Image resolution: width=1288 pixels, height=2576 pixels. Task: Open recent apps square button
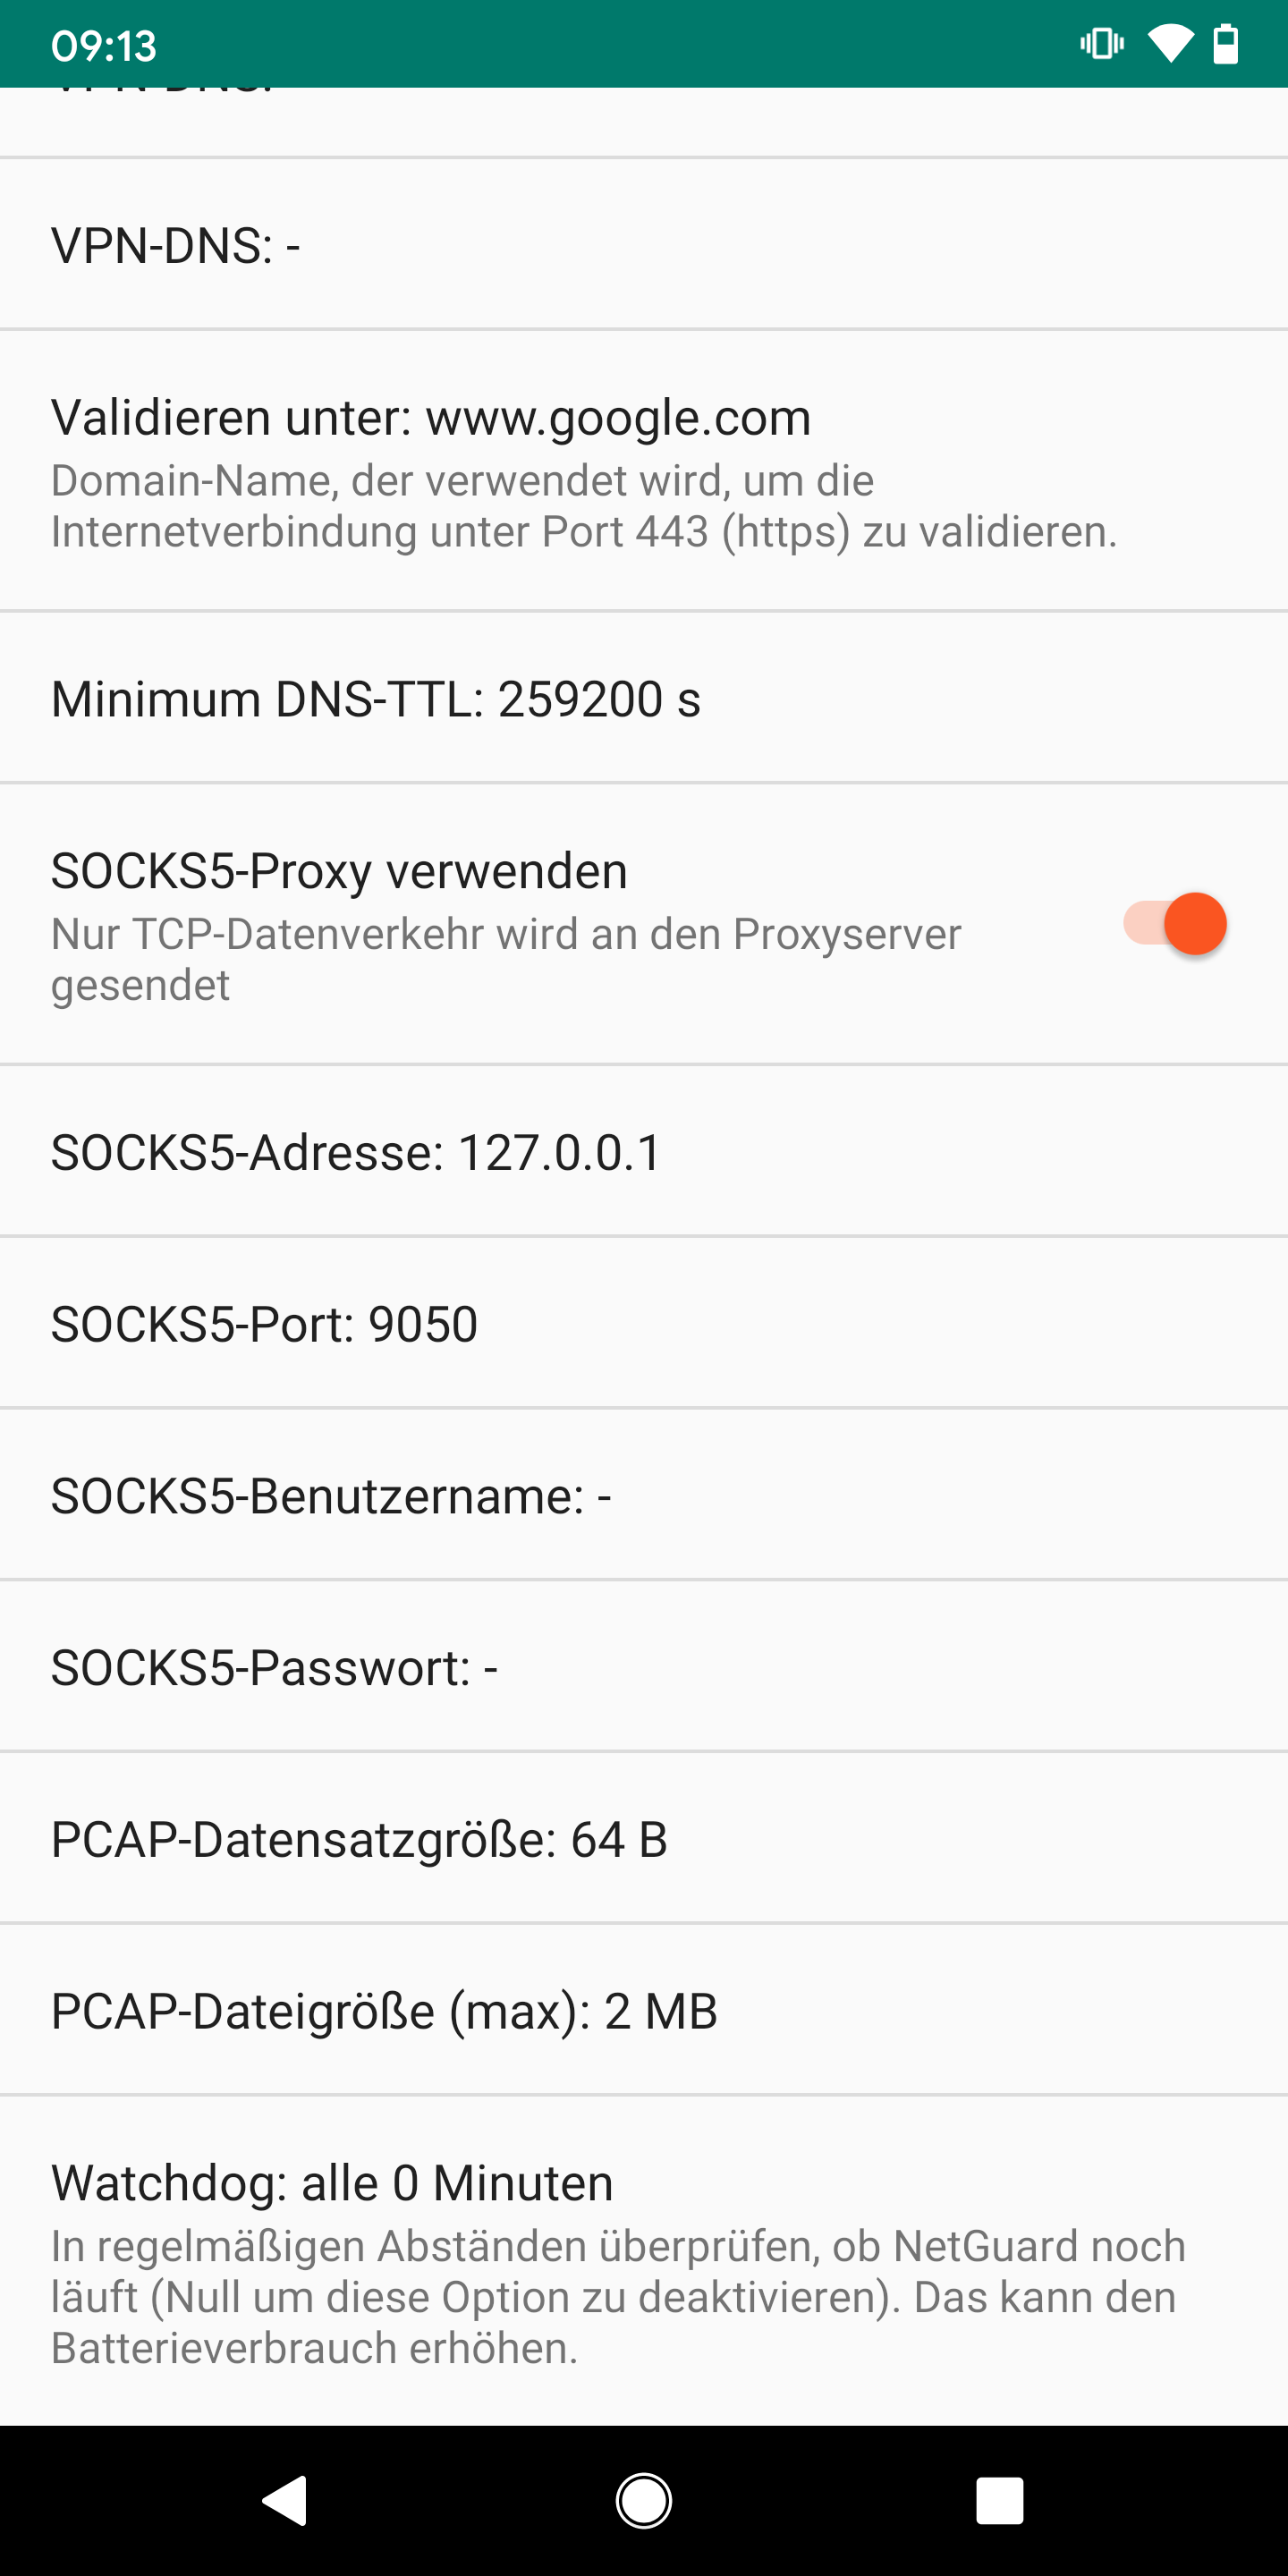pyautogui.click(x=999, y=2500)
